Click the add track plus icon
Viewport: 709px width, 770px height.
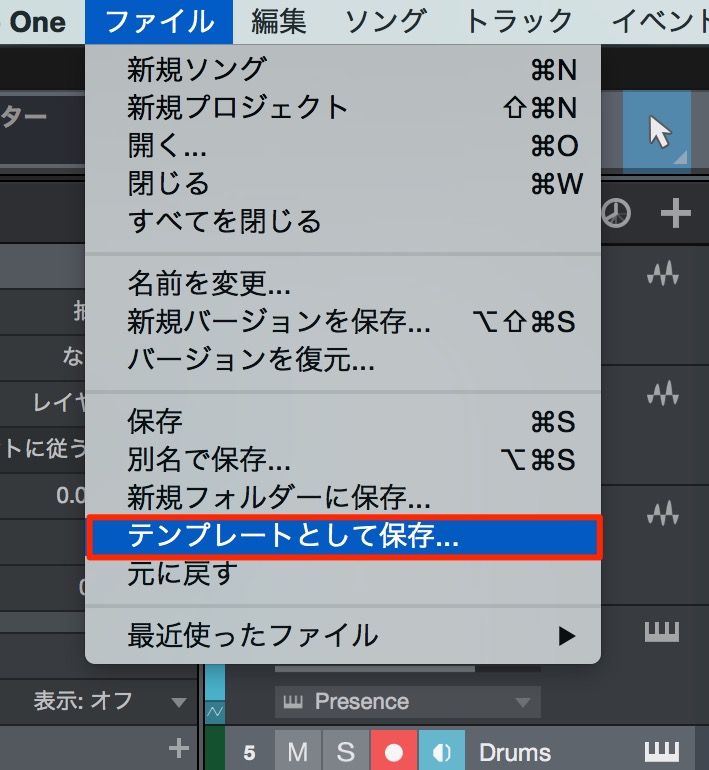(x=676, y=213)
